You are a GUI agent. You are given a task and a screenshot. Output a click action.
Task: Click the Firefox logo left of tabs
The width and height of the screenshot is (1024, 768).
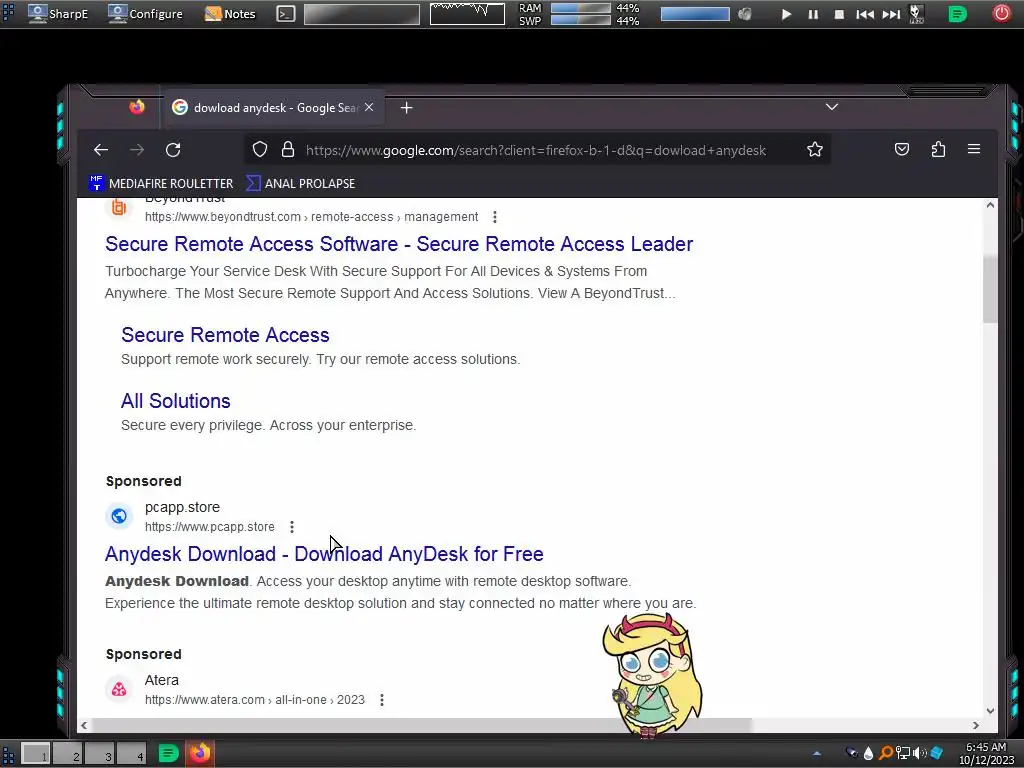137,106
